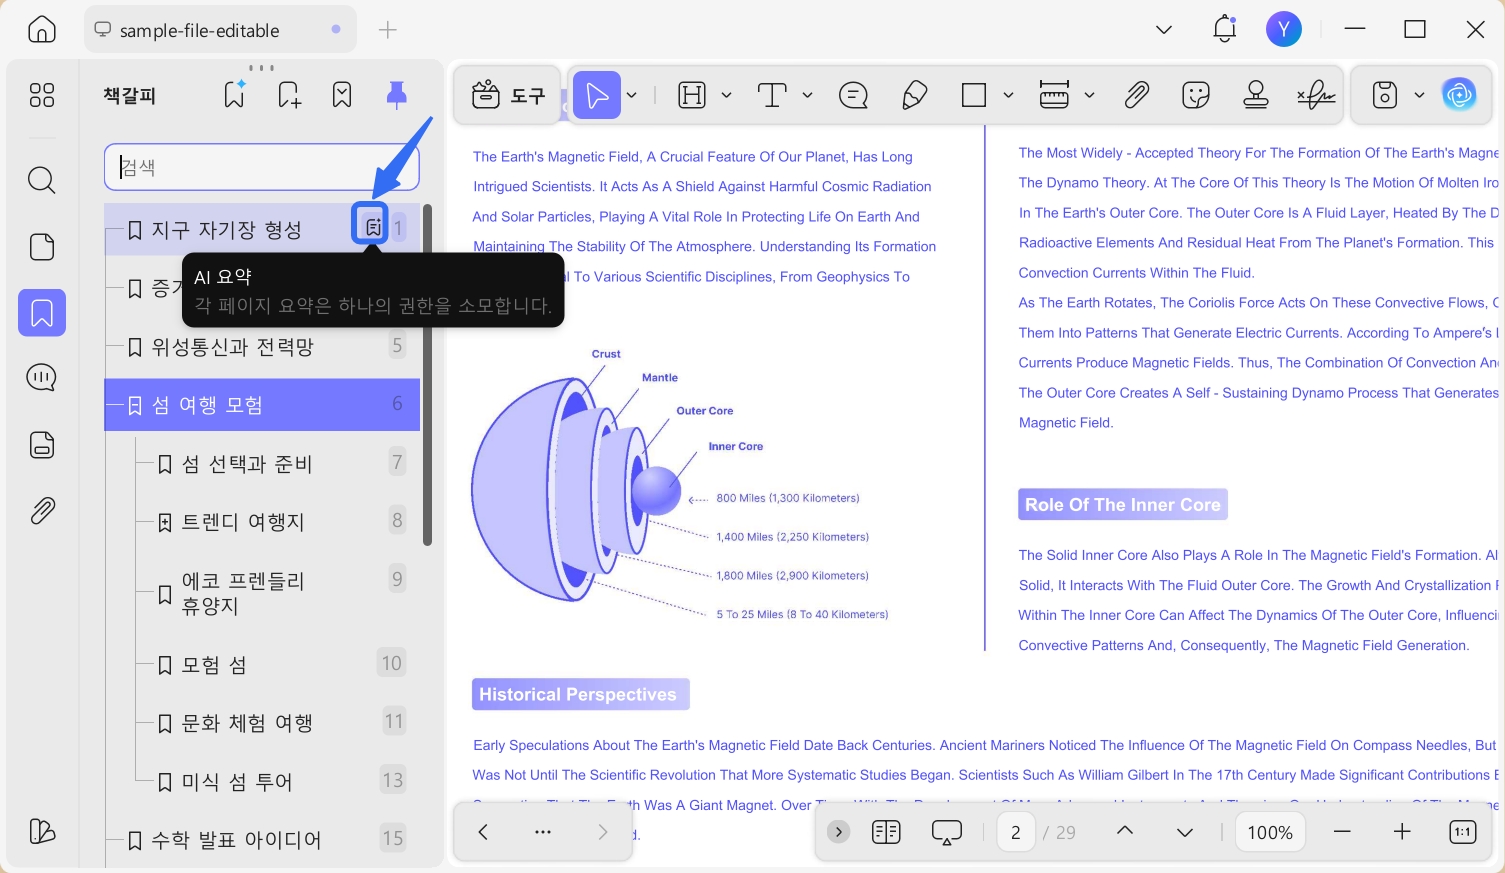Open more options ellipsis in navigation bar

click(x=543, y=832)
